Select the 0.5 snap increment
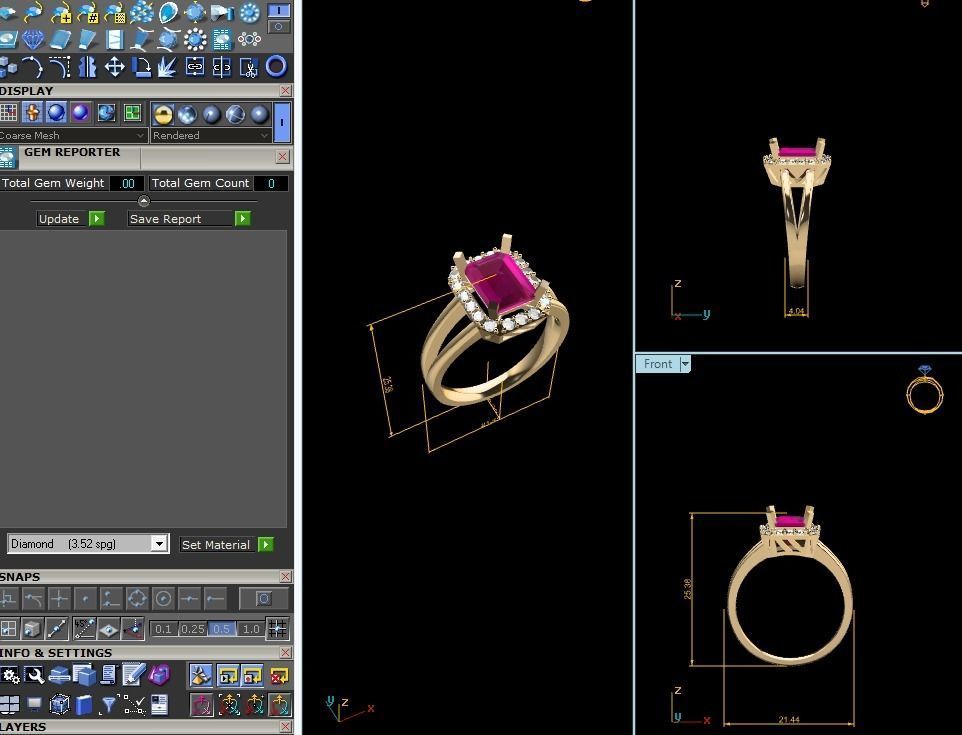Image resolution: width=962 pixels, height=735 pixels. (x=221, y=629)
